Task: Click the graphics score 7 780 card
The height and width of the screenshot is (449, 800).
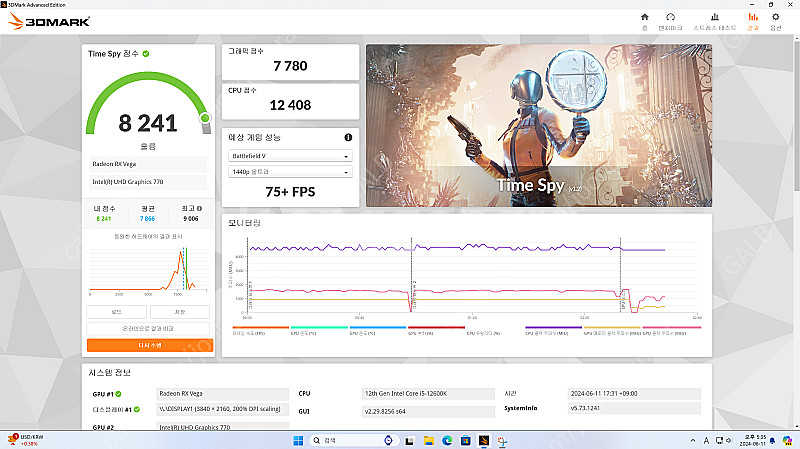Action: pos(290,62)
